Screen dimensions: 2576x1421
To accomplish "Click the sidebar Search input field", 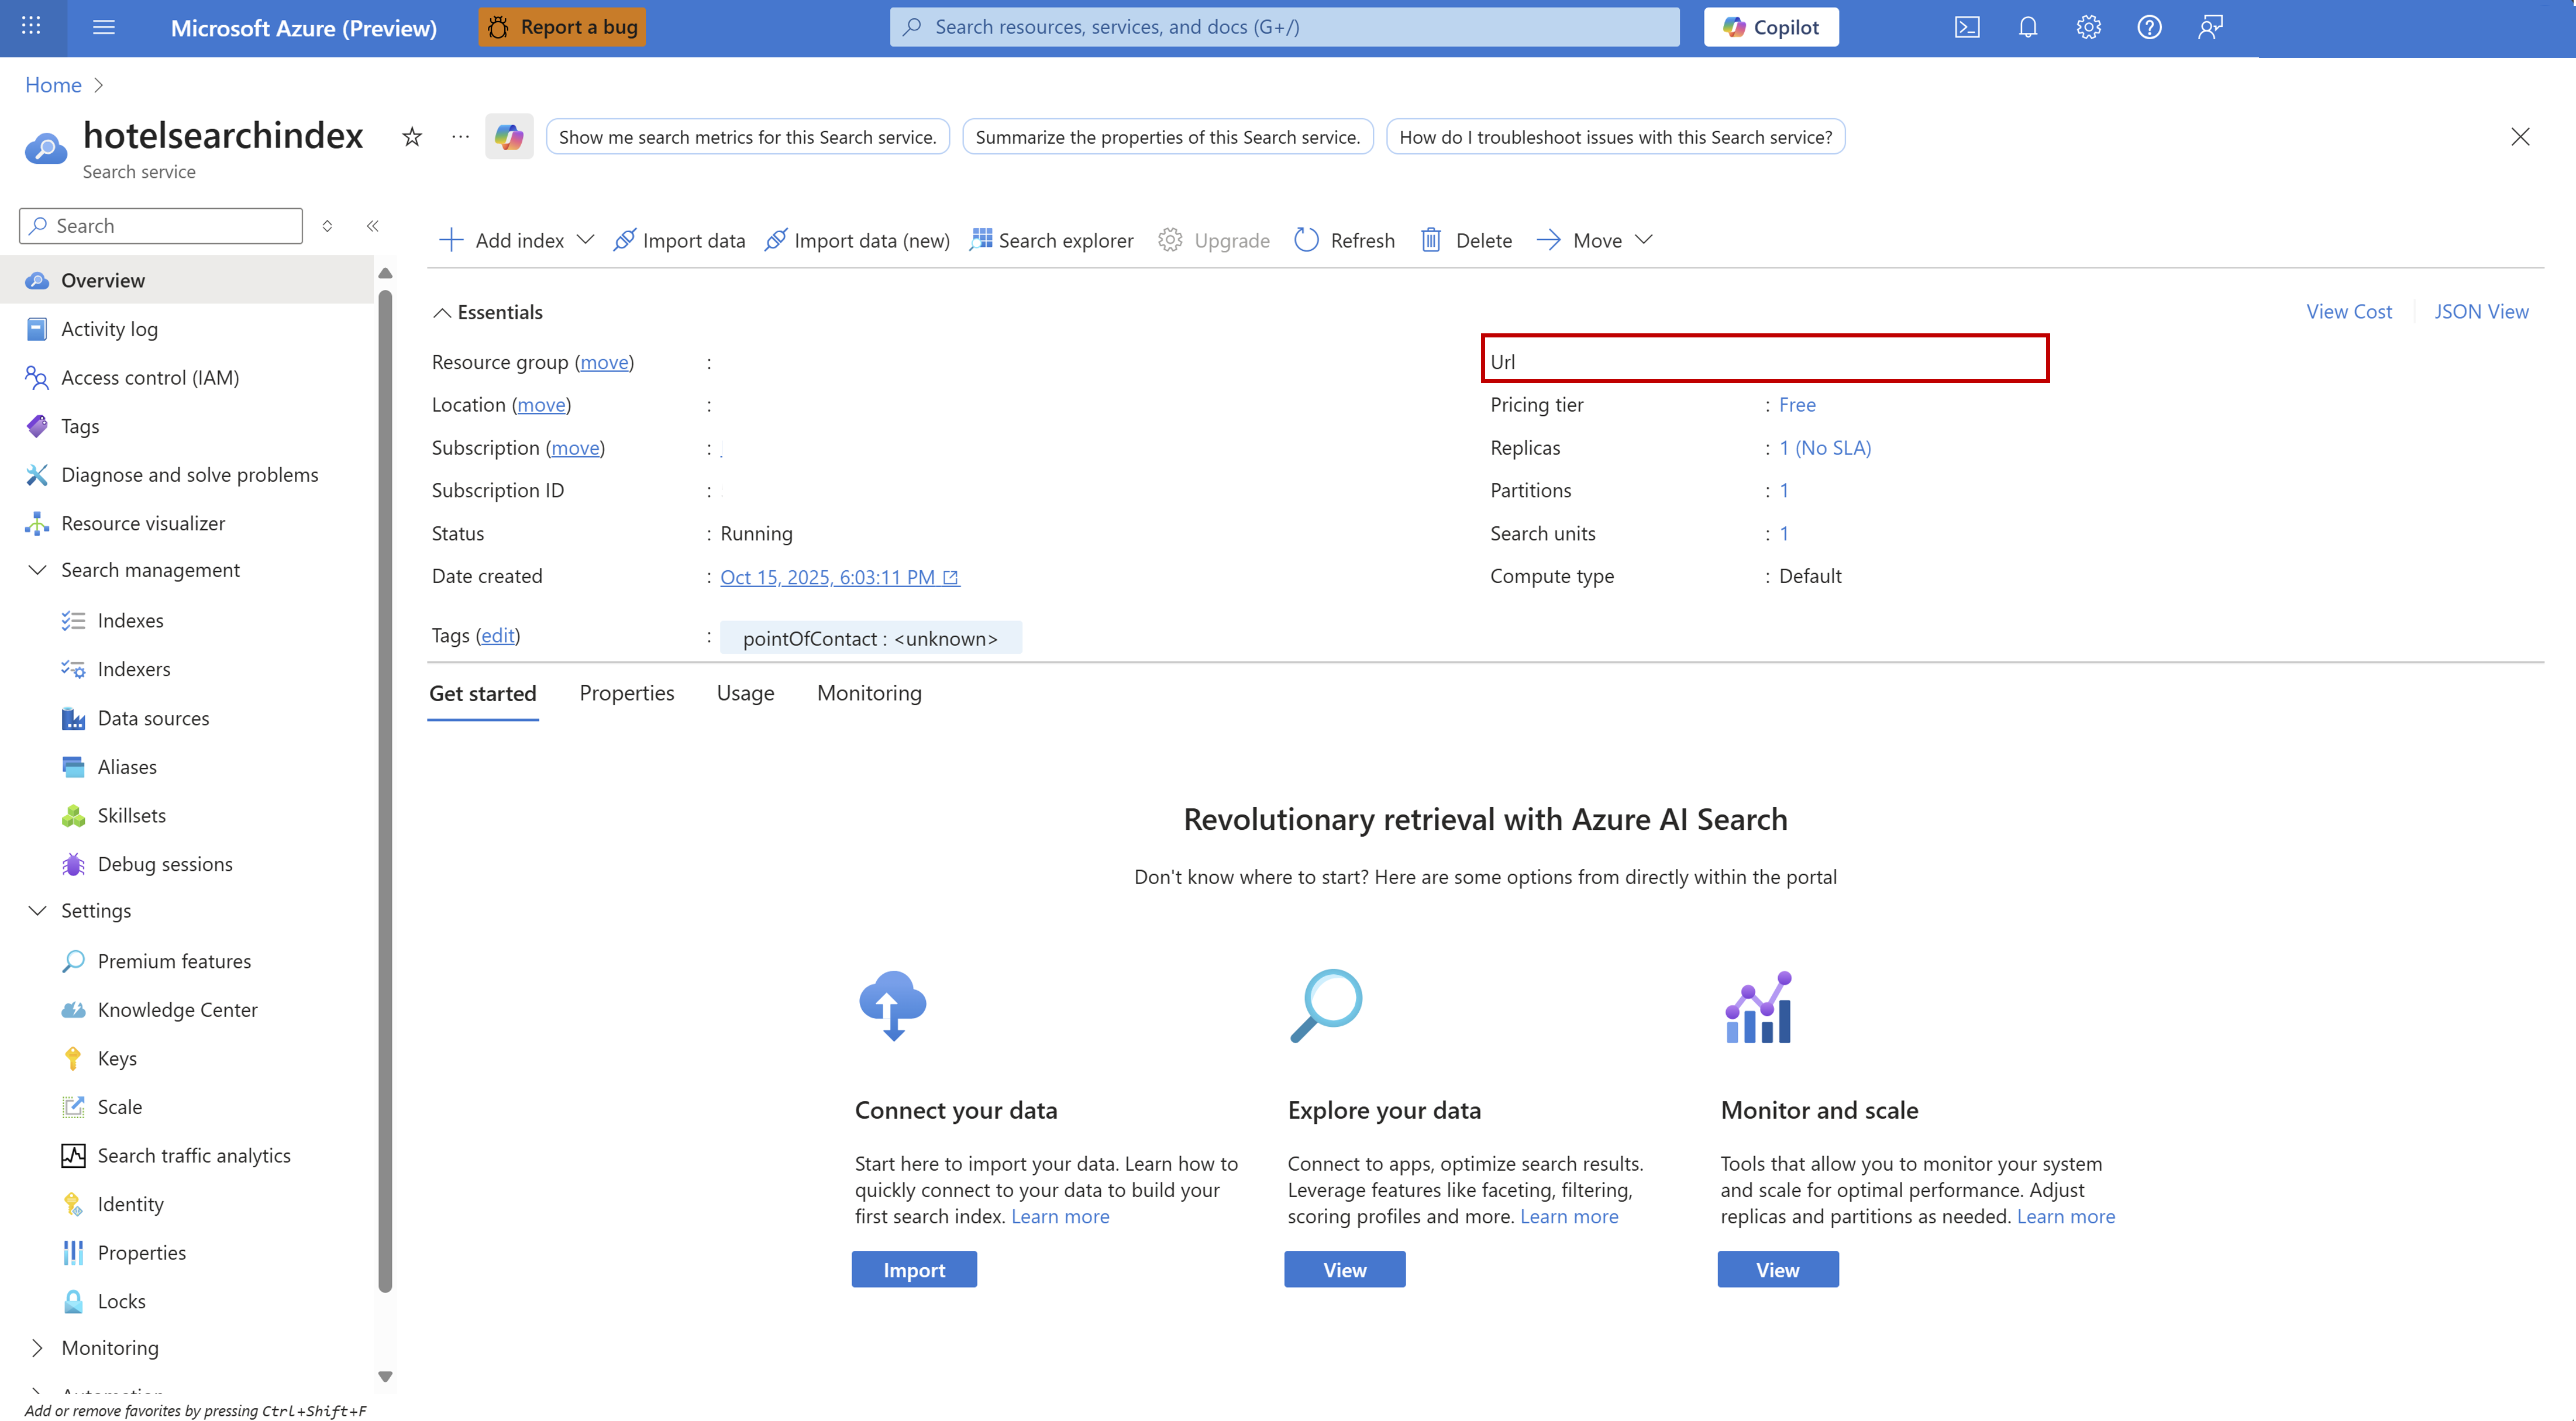I will [161, 226].
